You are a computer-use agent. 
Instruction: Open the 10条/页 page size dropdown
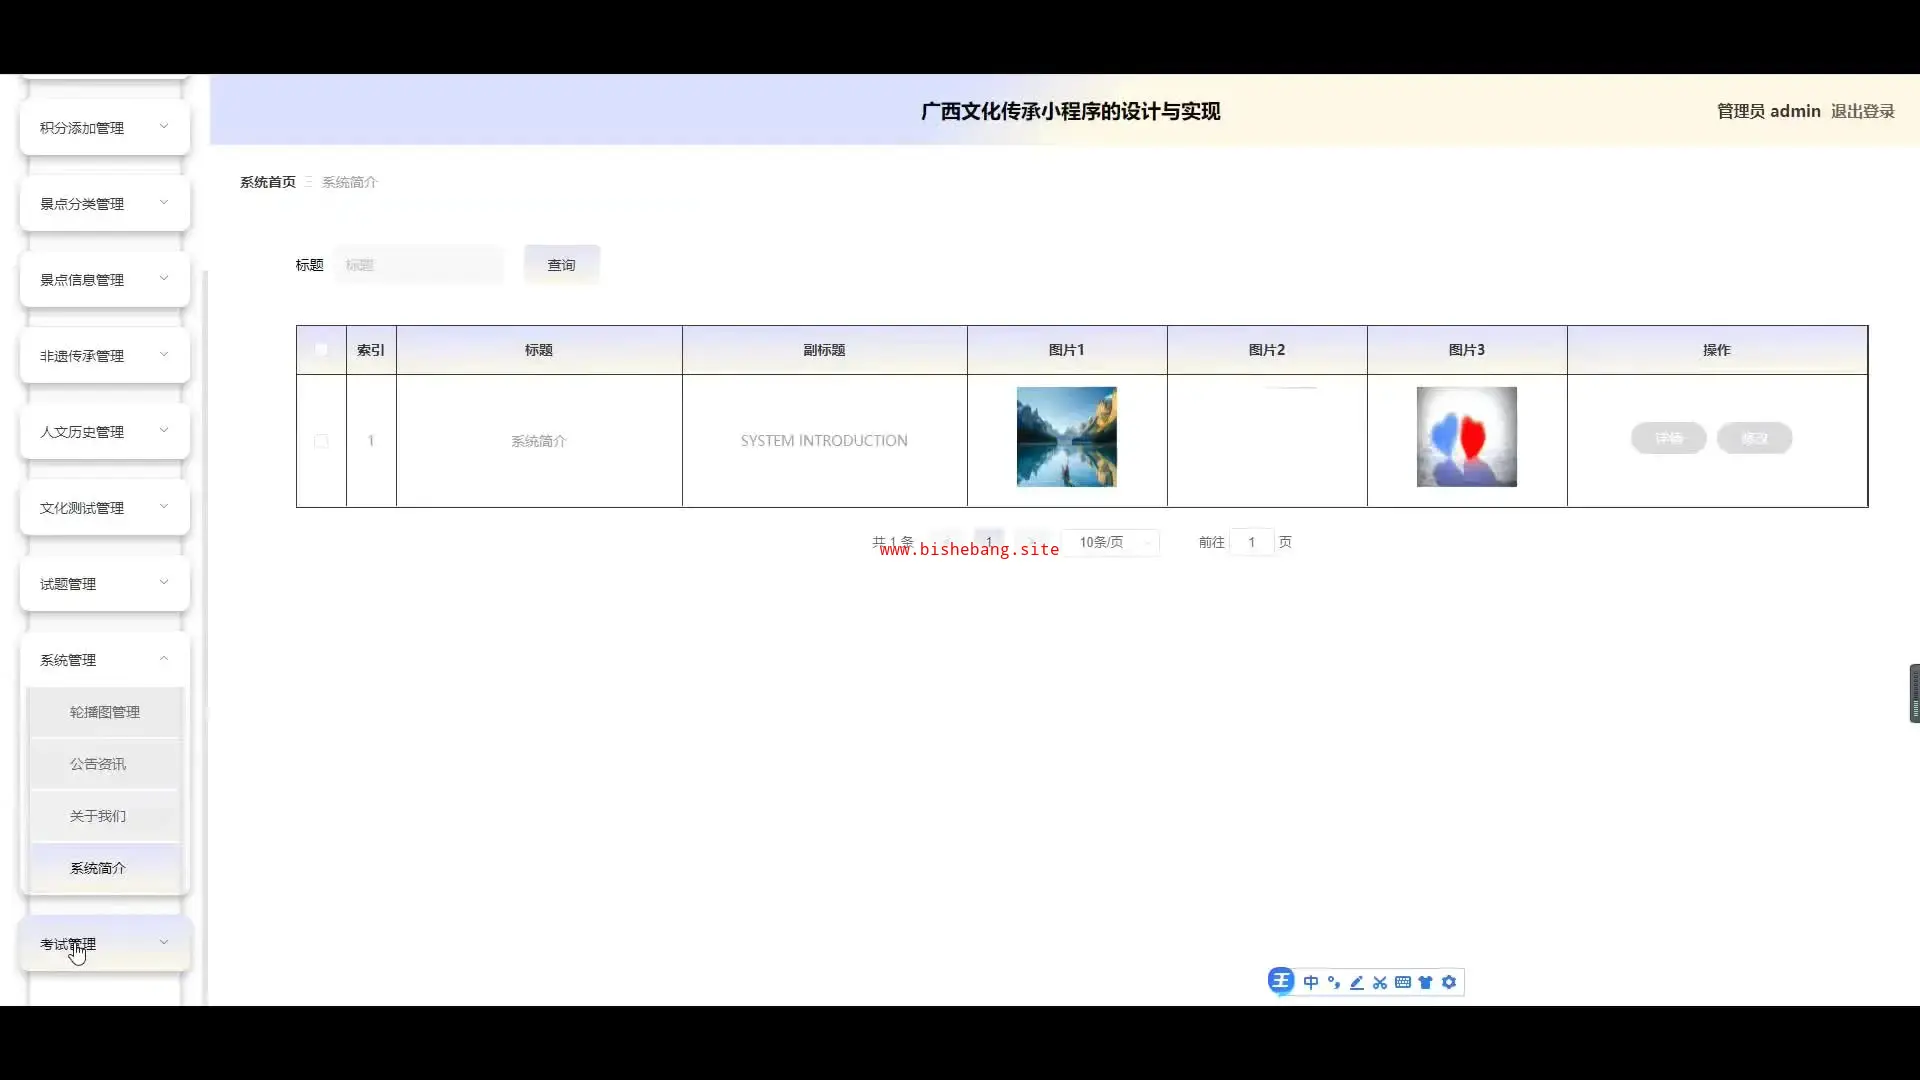tap(1110, 542)
